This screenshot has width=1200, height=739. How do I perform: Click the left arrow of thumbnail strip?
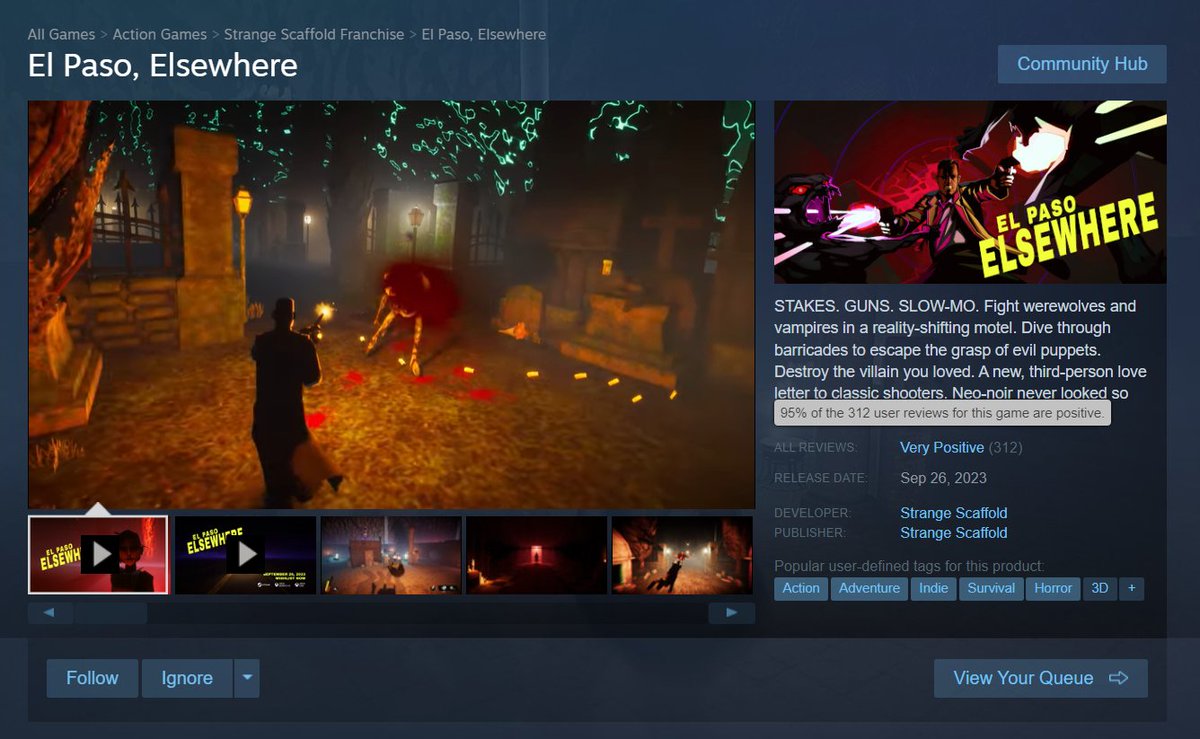point(50,613)
